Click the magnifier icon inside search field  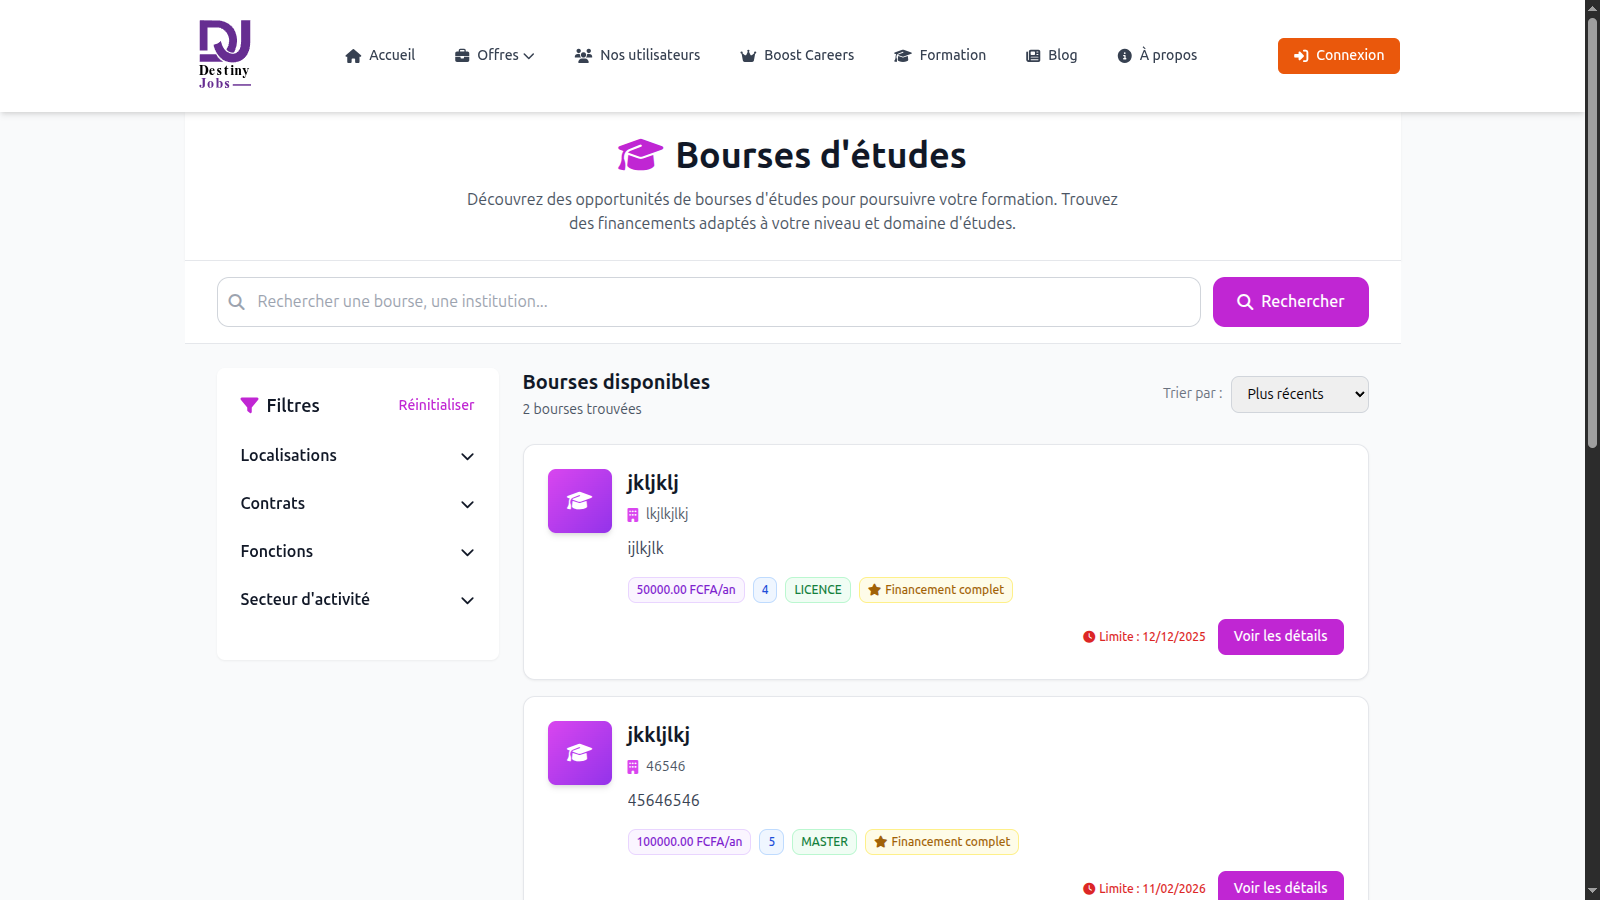coord(237,302)
